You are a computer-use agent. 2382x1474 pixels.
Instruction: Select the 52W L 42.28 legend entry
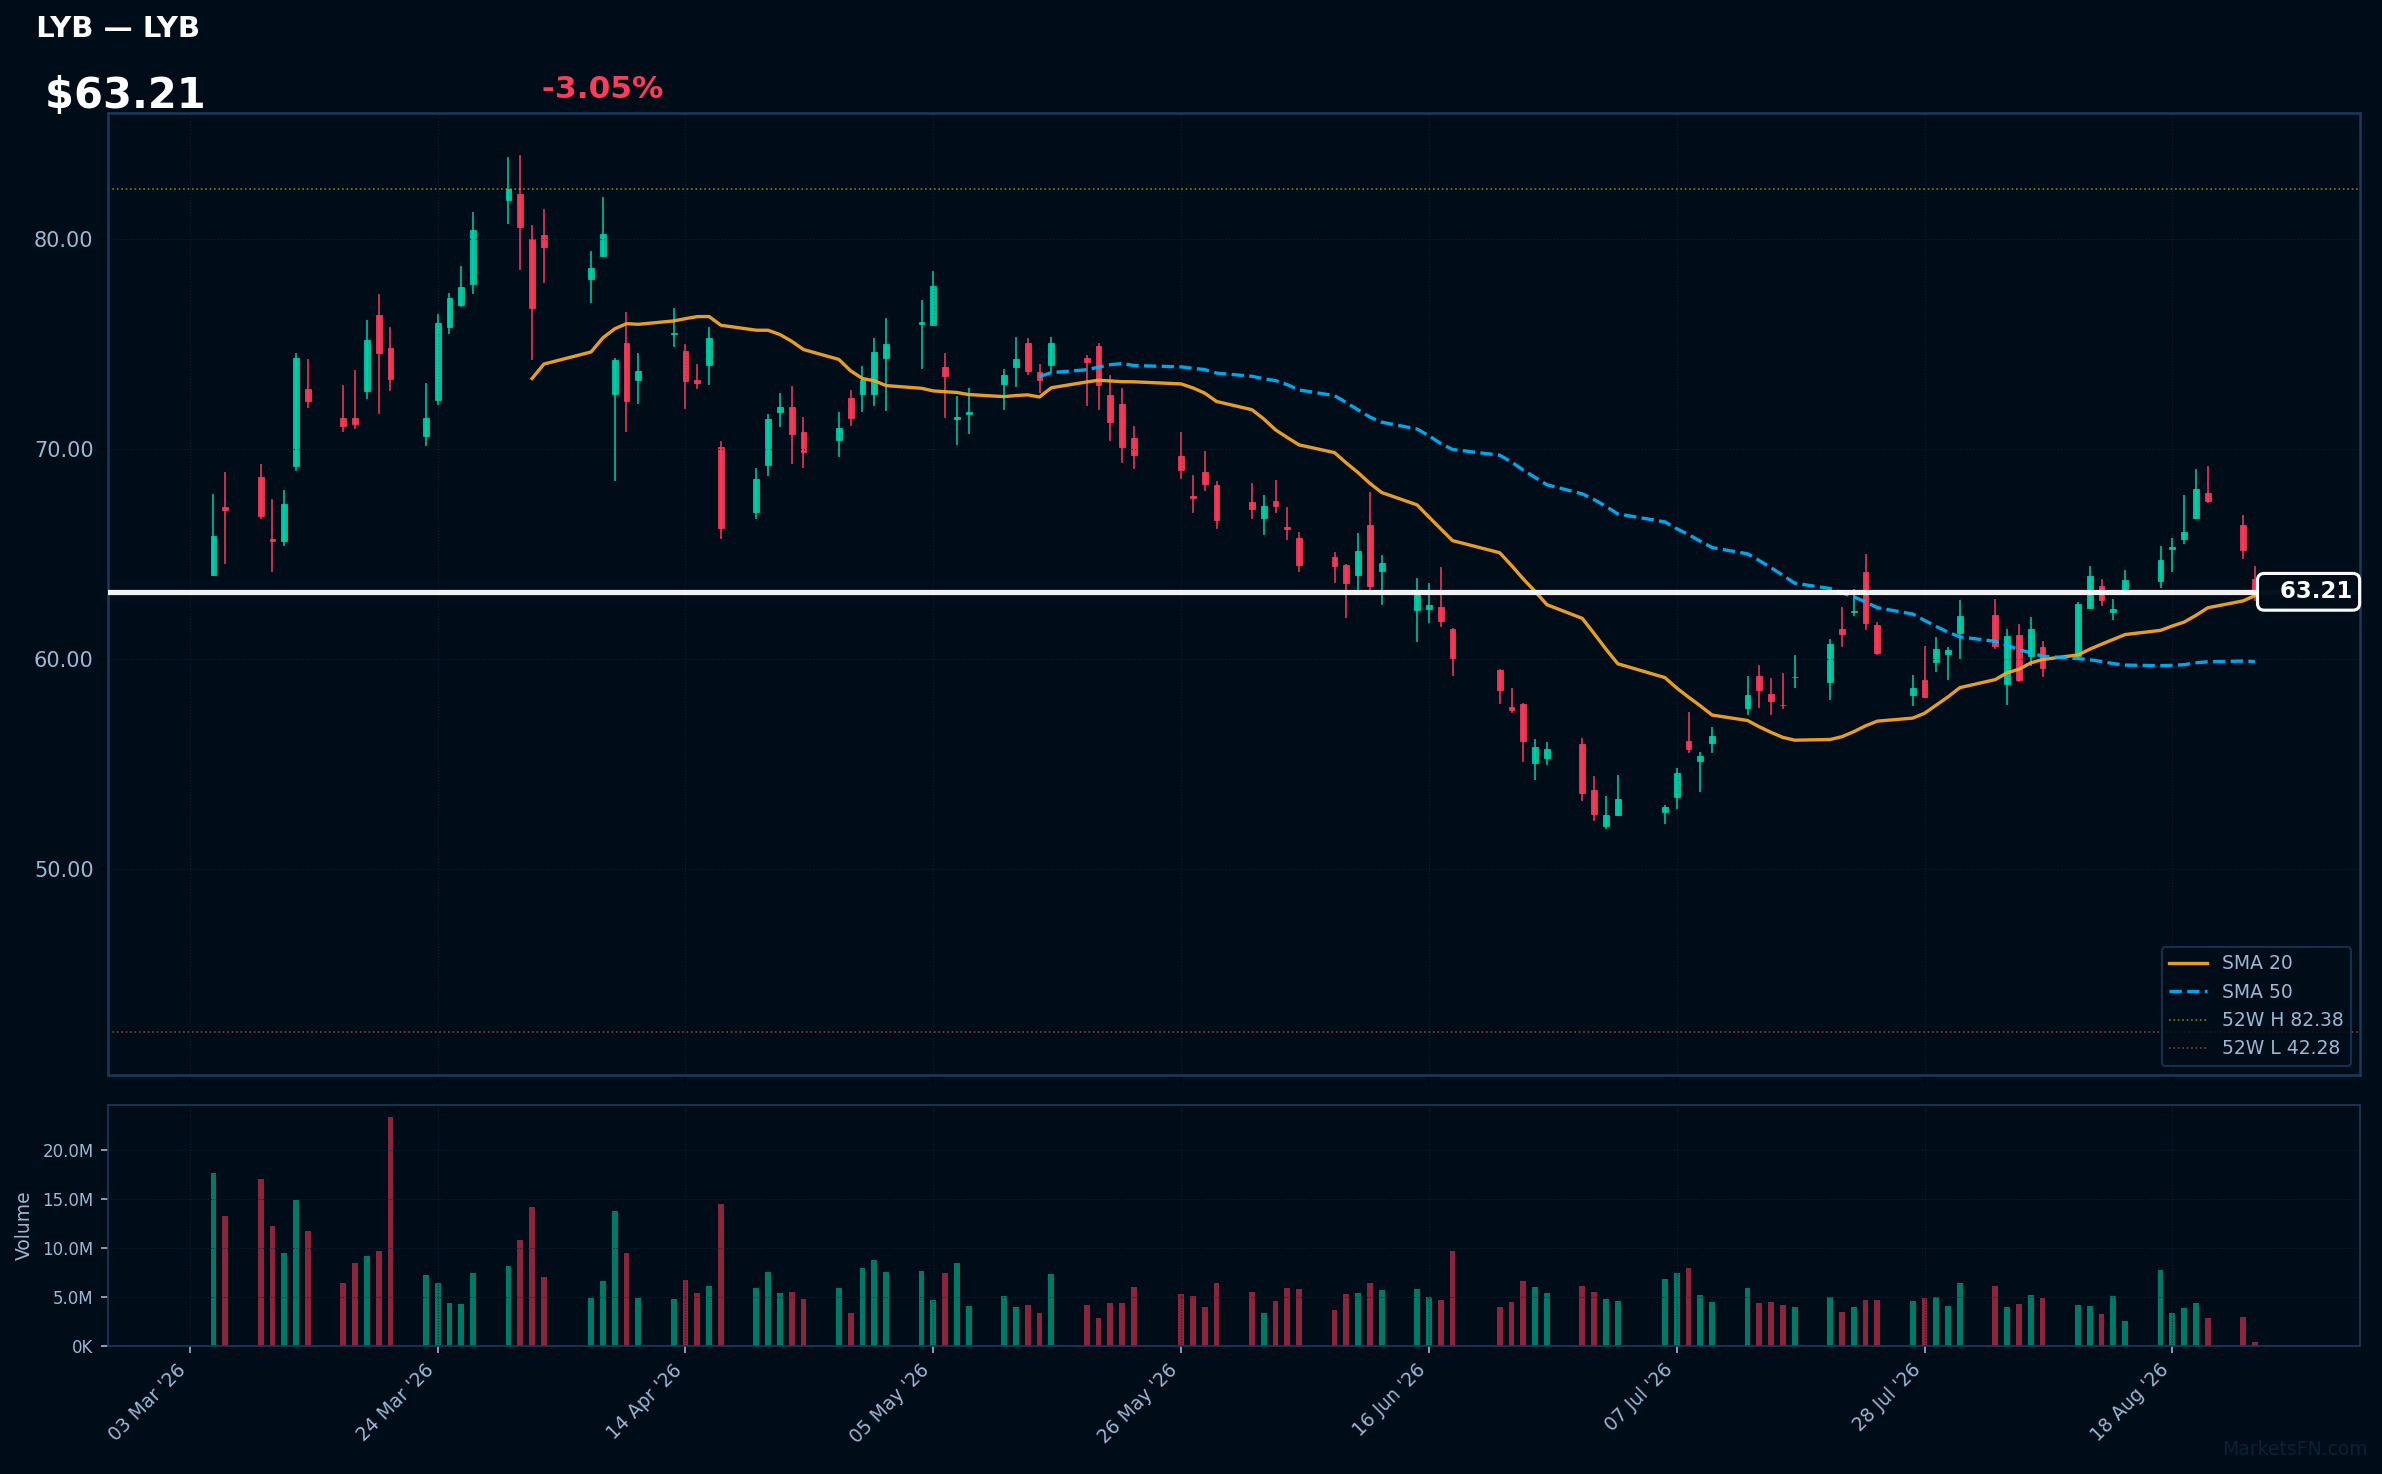pos(2255,1048)
